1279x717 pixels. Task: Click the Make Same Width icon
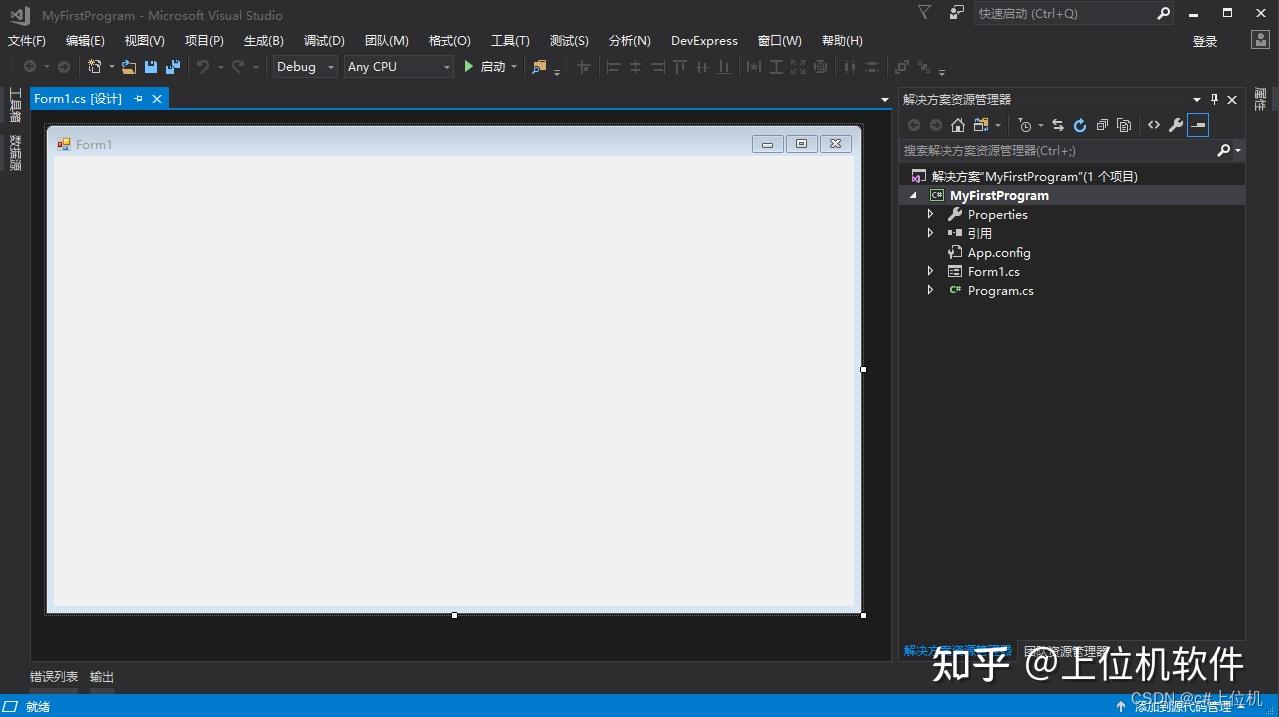[x=753, y=67]
